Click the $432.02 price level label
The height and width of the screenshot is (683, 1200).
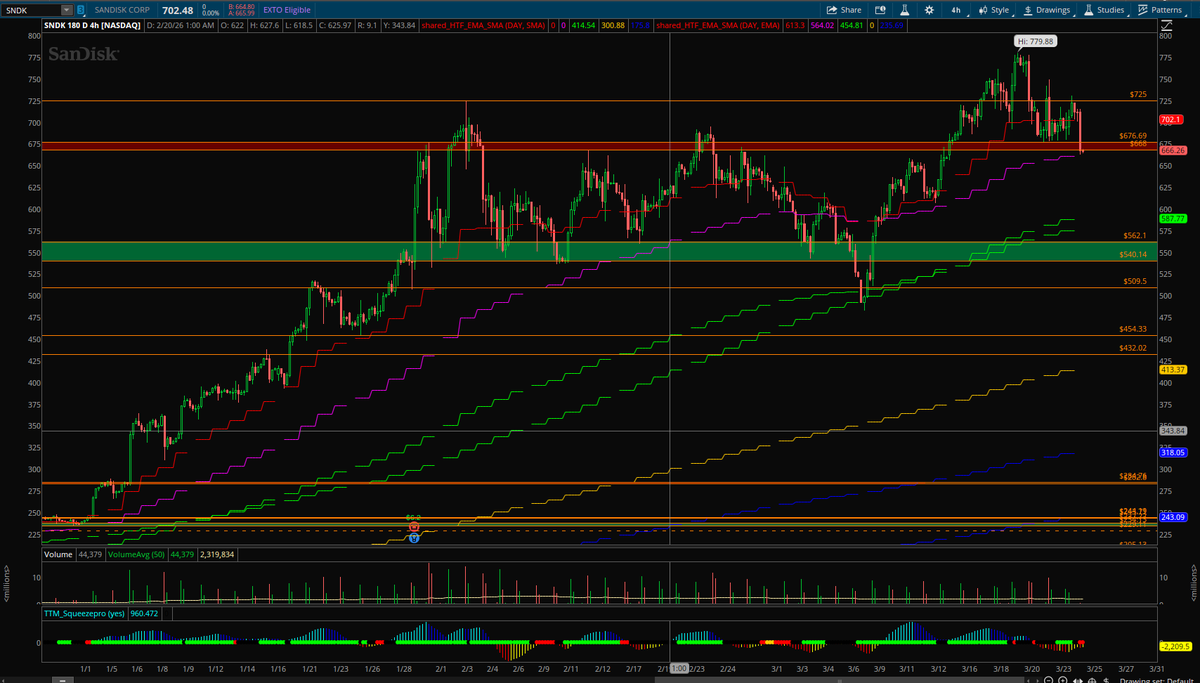click(1132, 348)
